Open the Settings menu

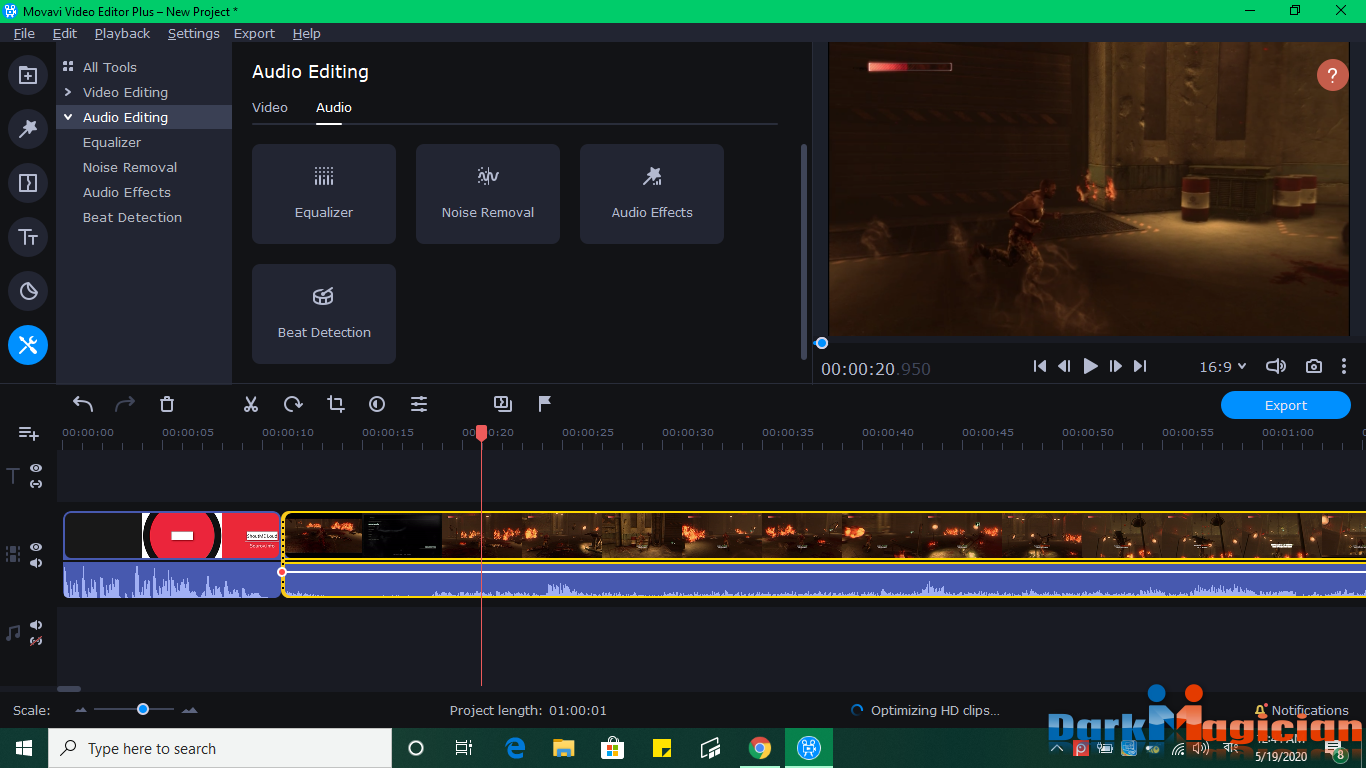tap(194, 33)
